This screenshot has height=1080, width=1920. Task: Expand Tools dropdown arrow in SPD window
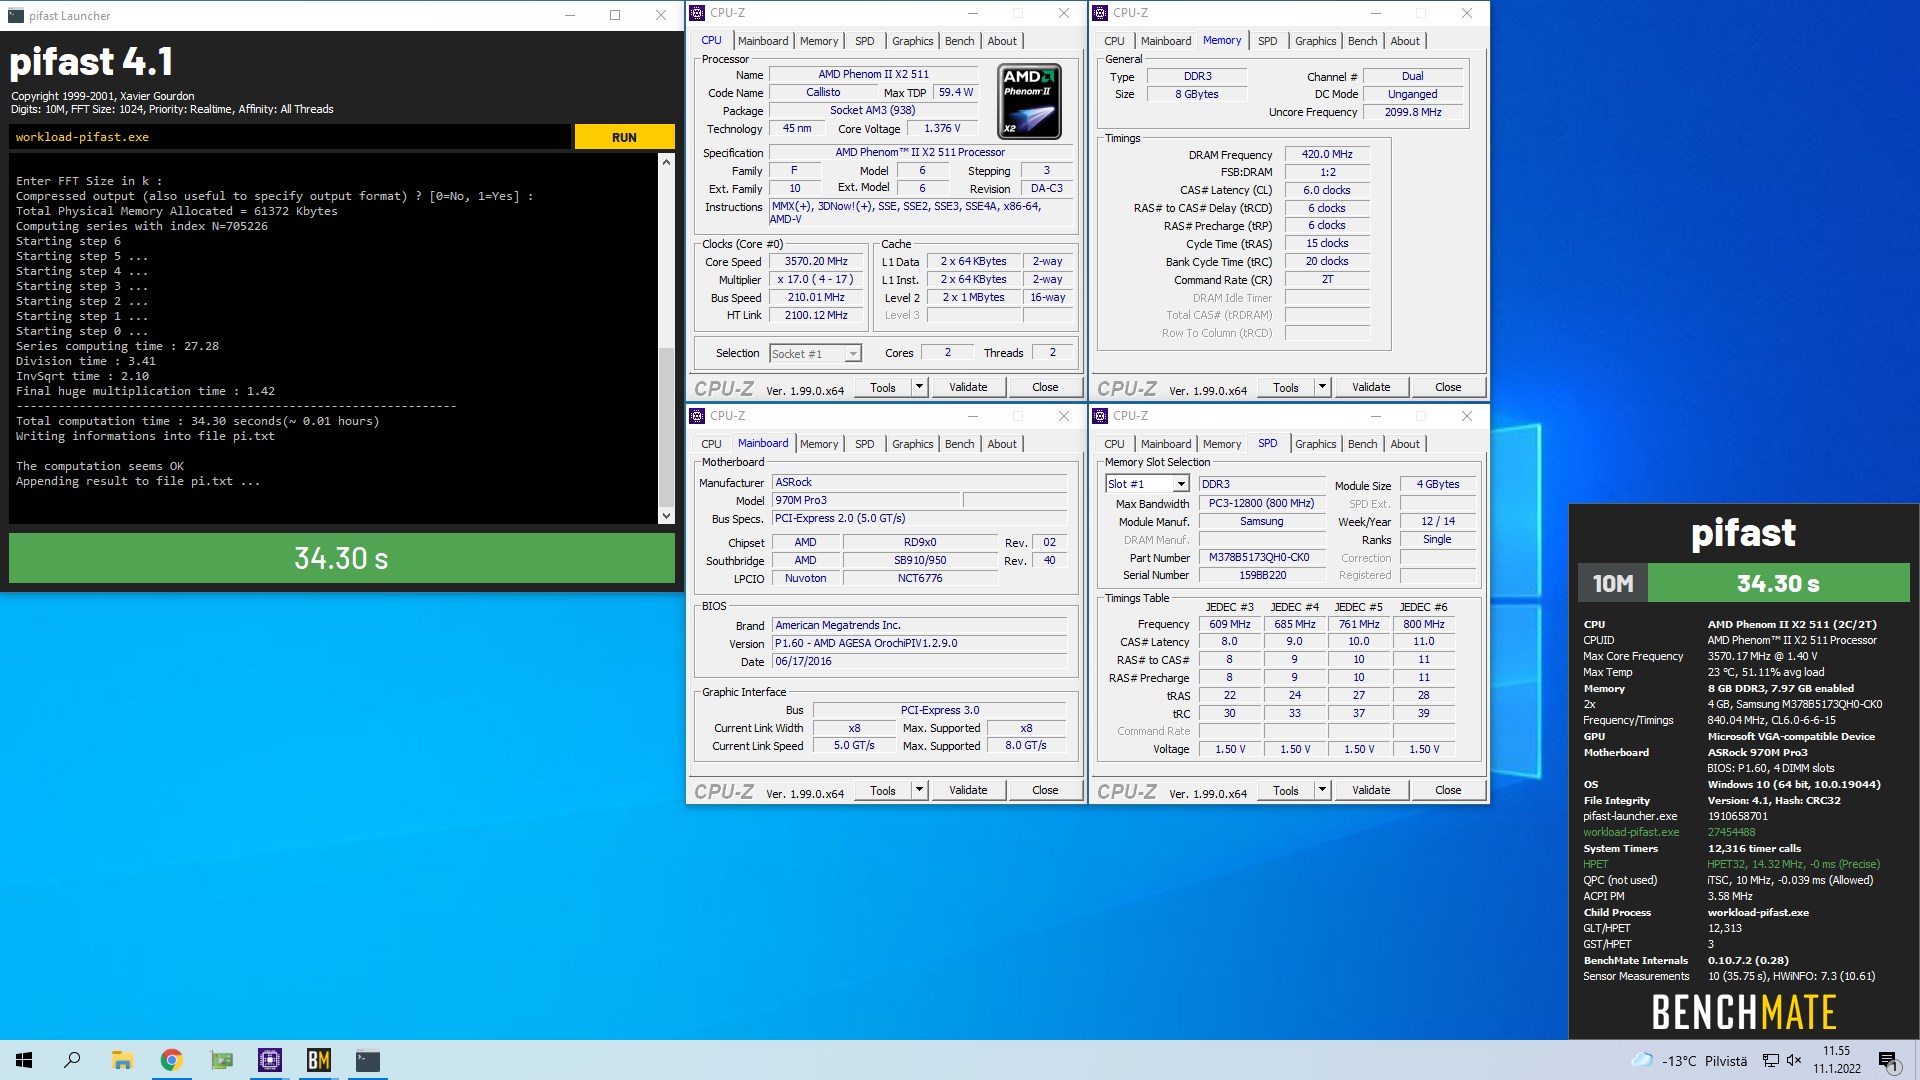pos(1322,790)
